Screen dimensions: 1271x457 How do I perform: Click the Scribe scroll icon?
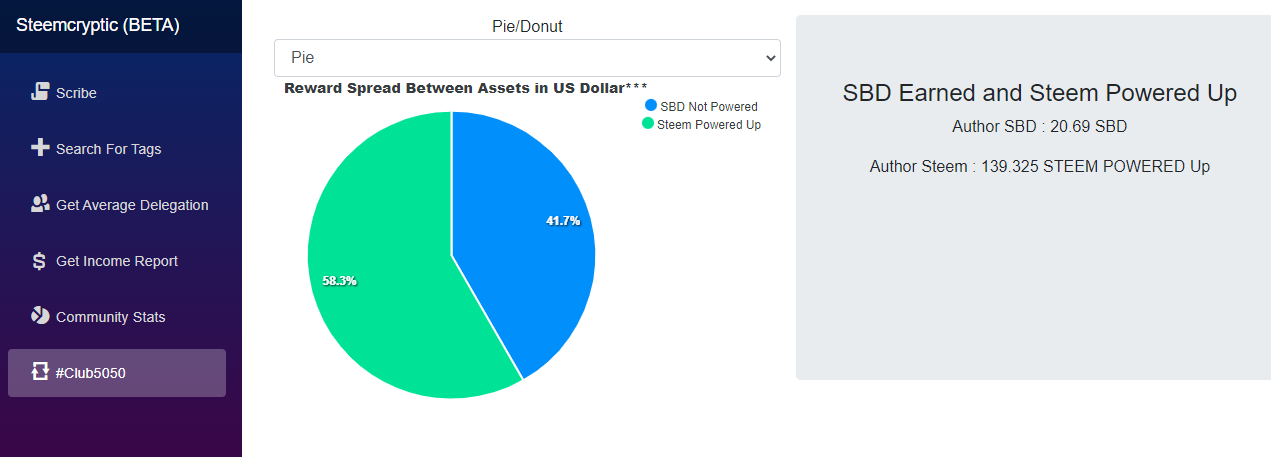(40, 92)
